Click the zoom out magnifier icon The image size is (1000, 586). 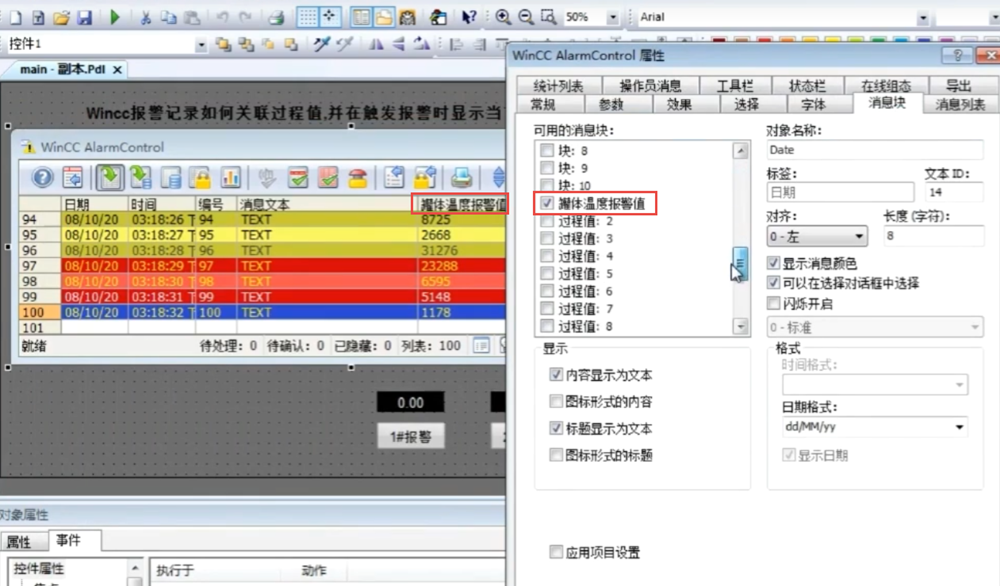pyautogui.click(x=525, y=17)
